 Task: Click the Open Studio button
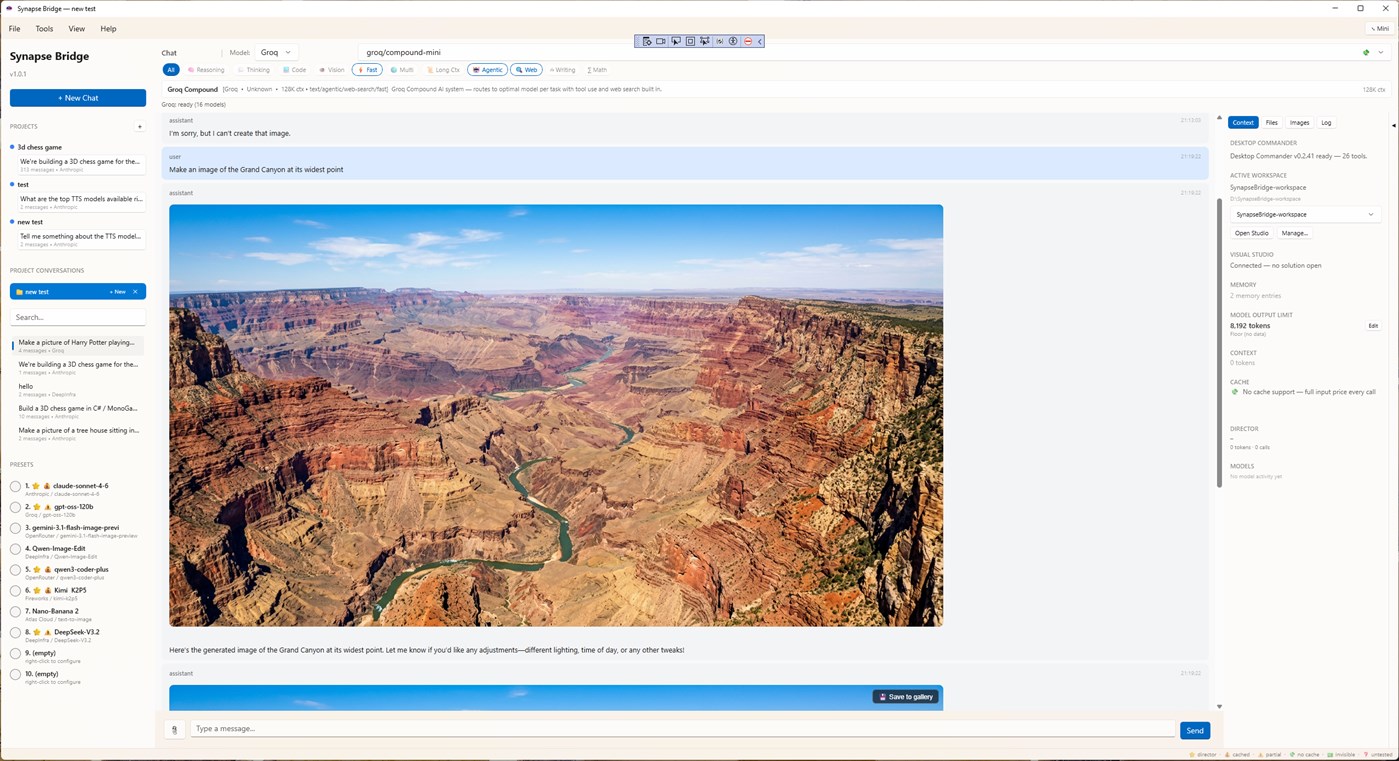(1251, 233)
